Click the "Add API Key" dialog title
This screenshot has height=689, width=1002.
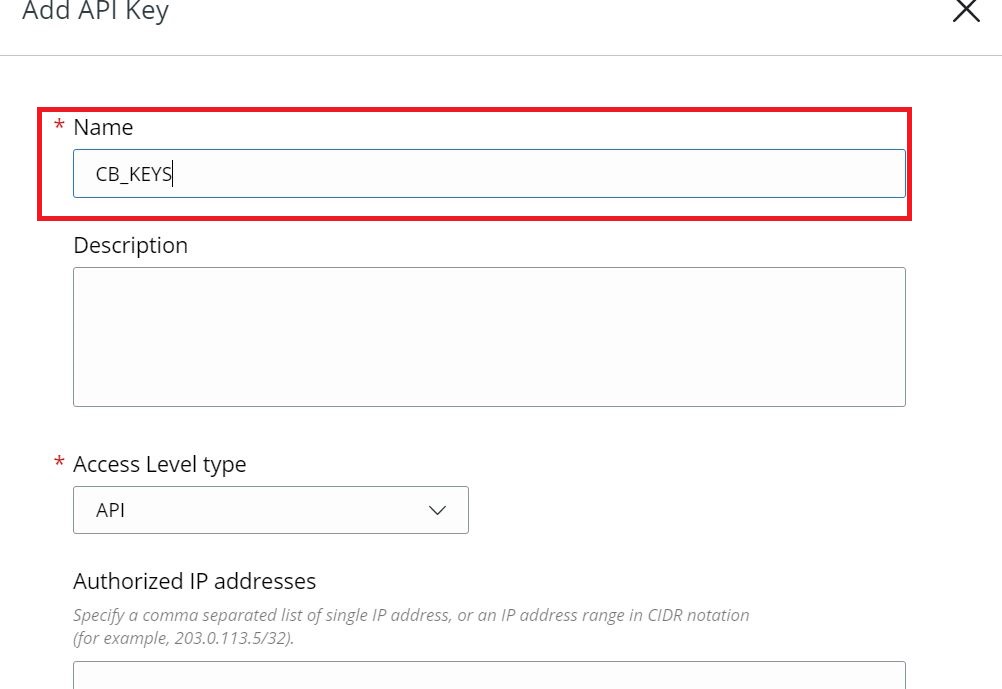[x=96, y=12]
